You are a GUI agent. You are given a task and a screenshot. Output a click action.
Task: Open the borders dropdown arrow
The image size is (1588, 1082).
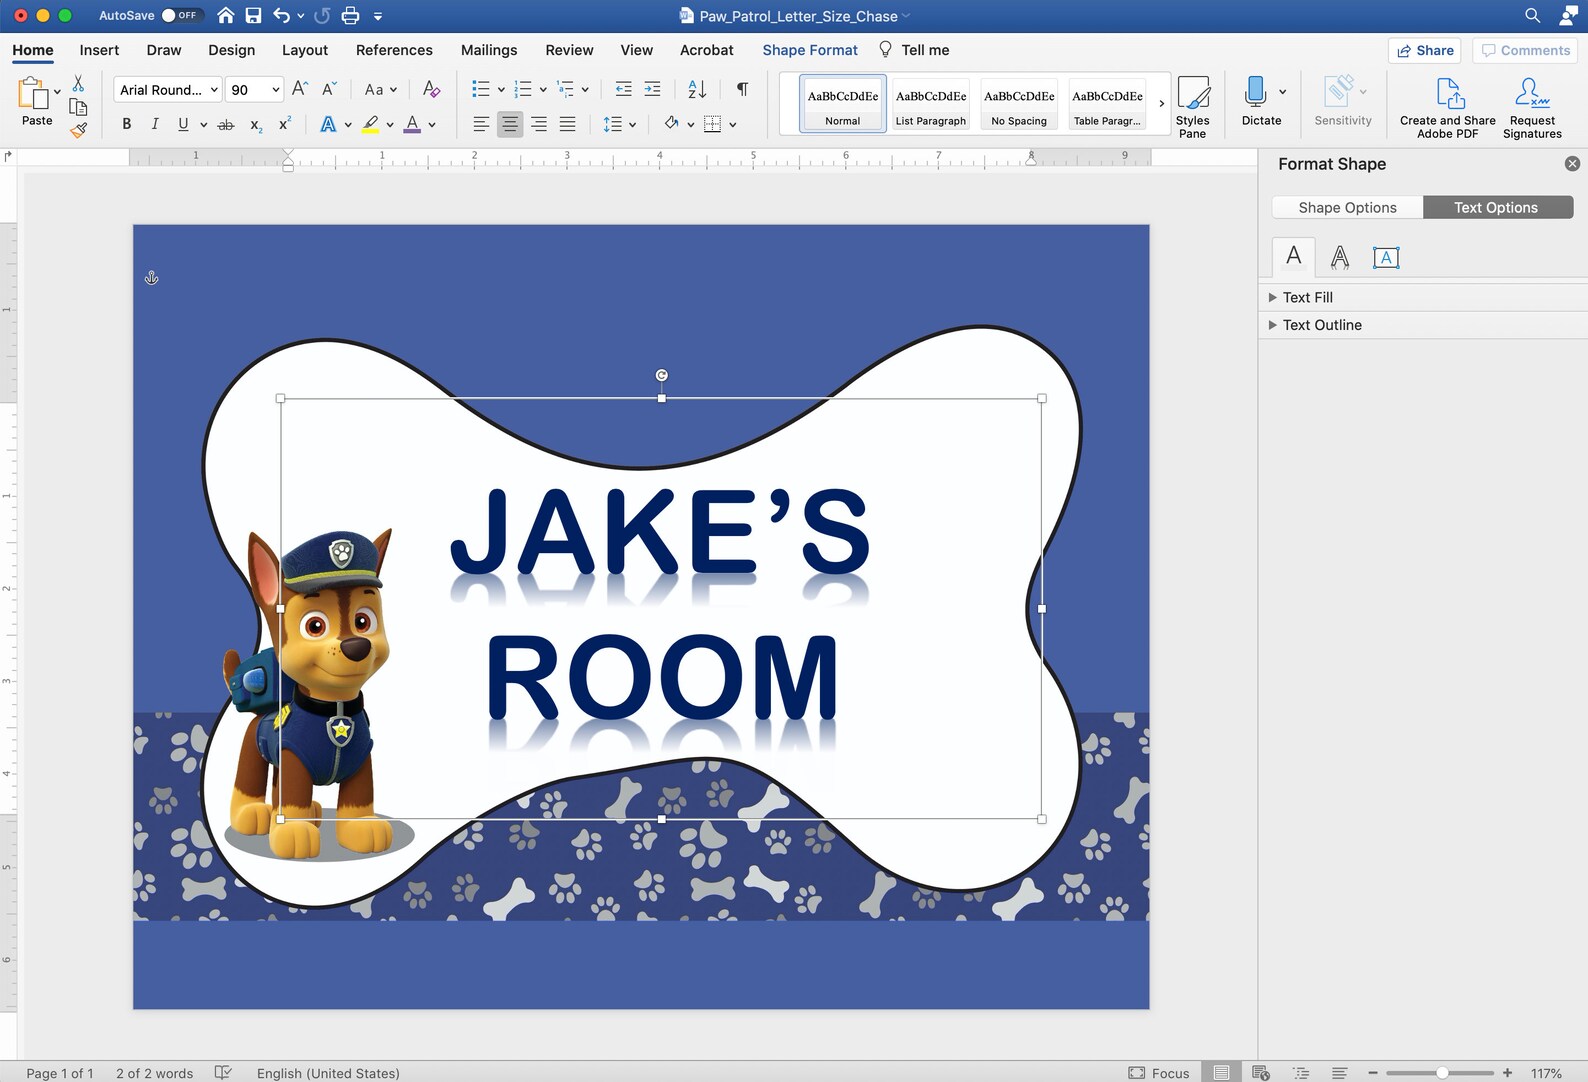733,125
